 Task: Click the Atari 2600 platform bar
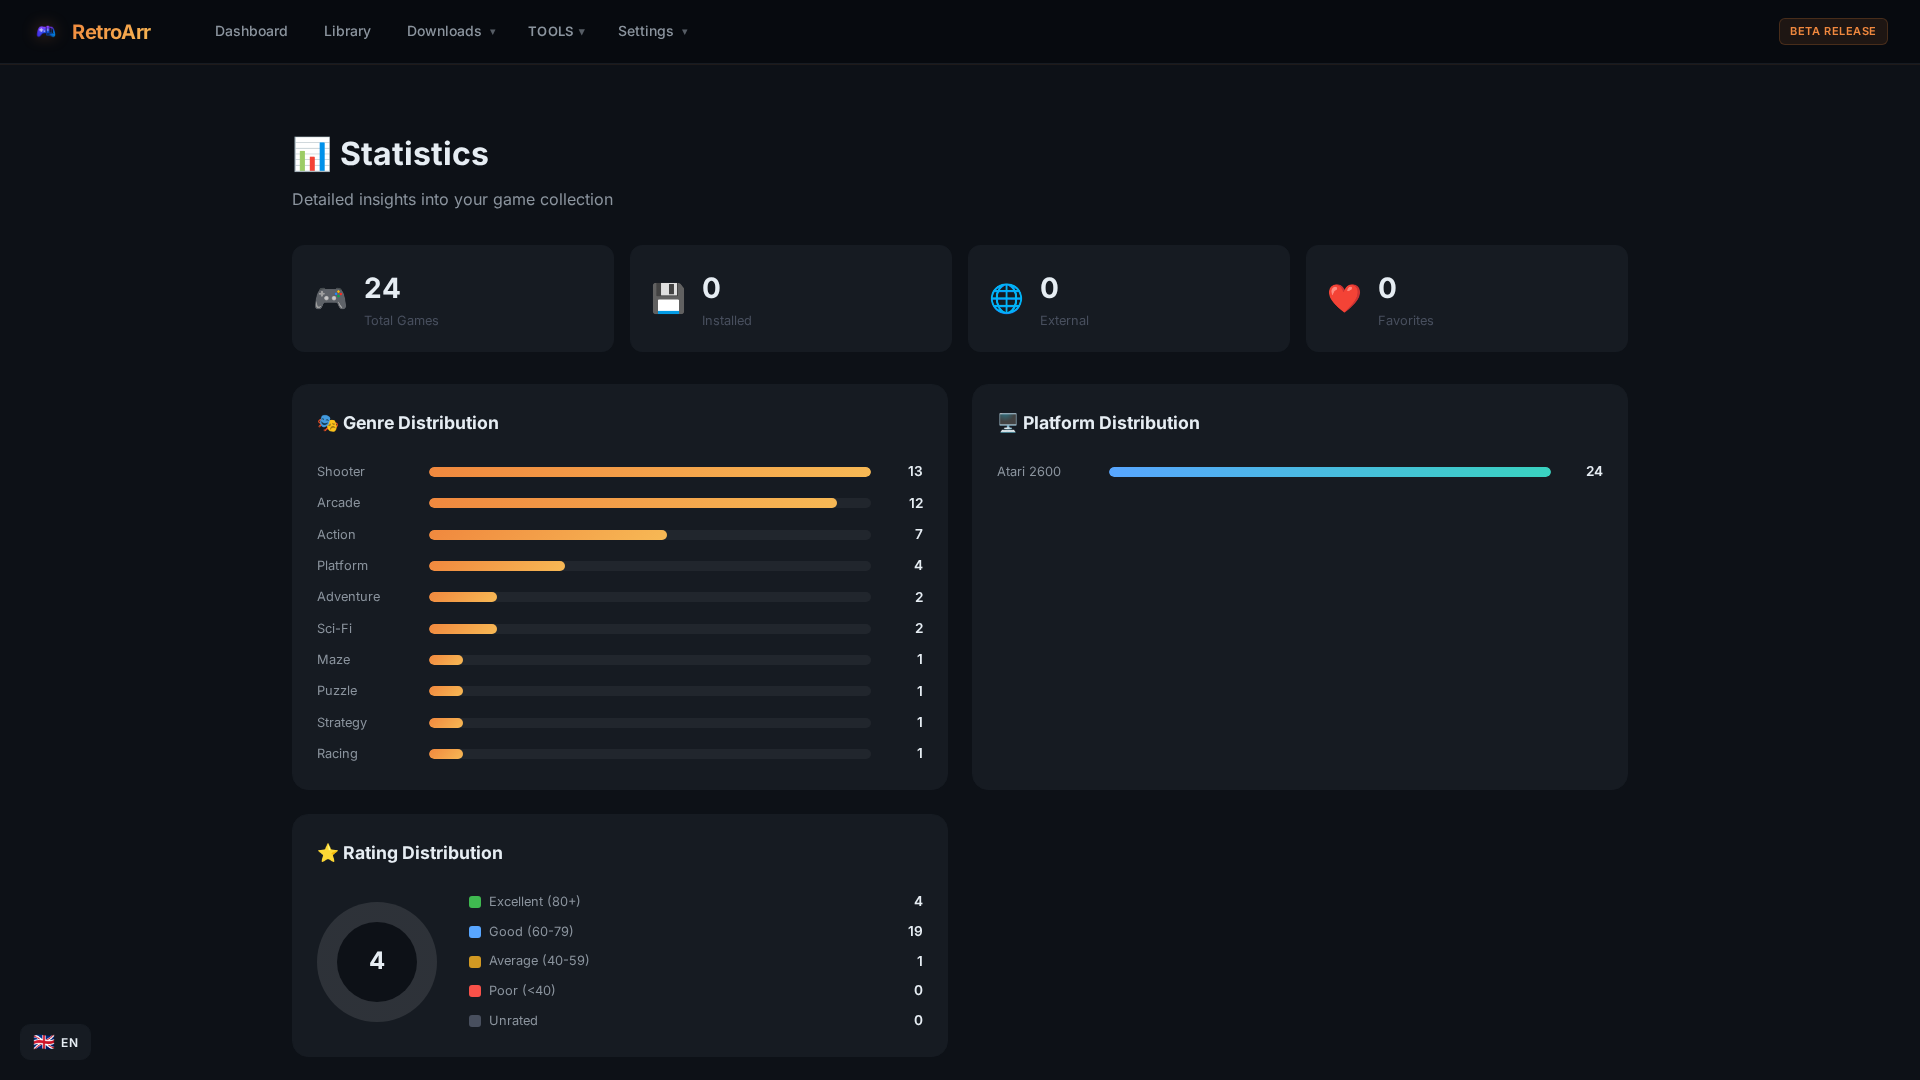point(1329,472)
